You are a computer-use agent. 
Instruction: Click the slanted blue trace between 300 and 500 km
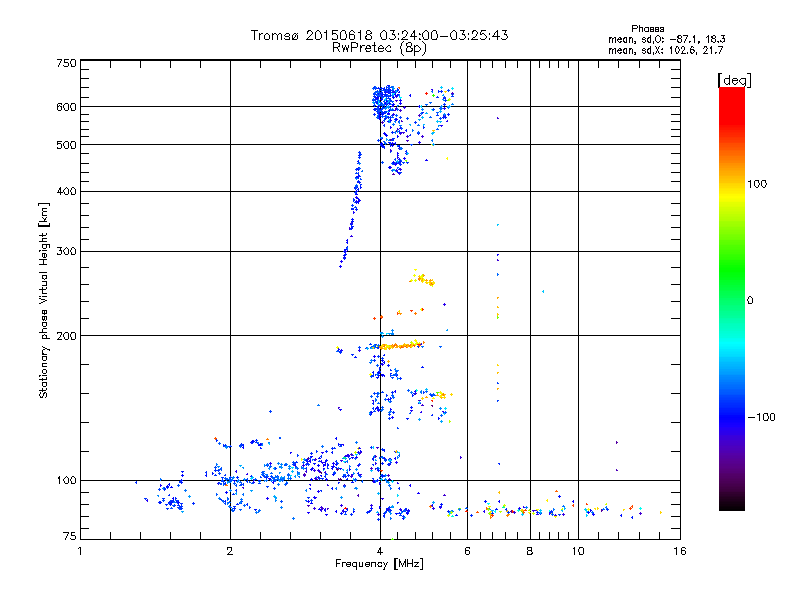click(x=352, y=207)
